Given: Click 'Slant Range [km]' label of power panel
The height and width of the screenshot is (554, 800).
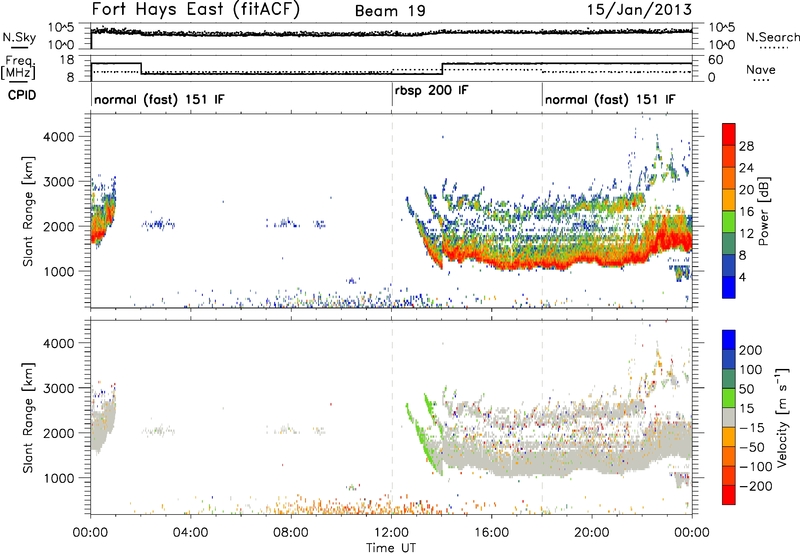Looking at the screenshot, I should pos(28,211).
